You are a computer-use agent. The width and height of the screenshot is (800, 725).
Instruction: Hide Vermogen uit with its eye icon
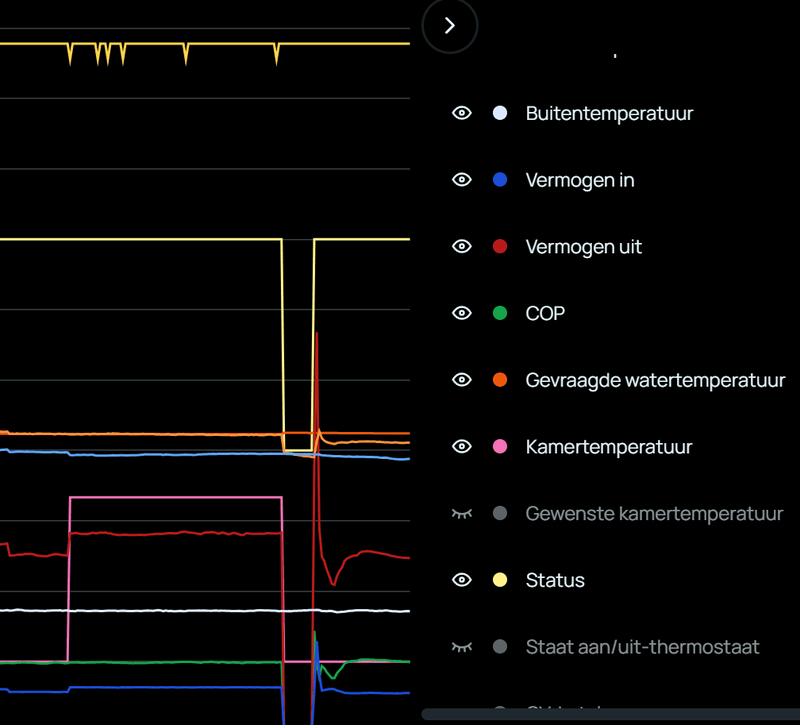[461, 247]
